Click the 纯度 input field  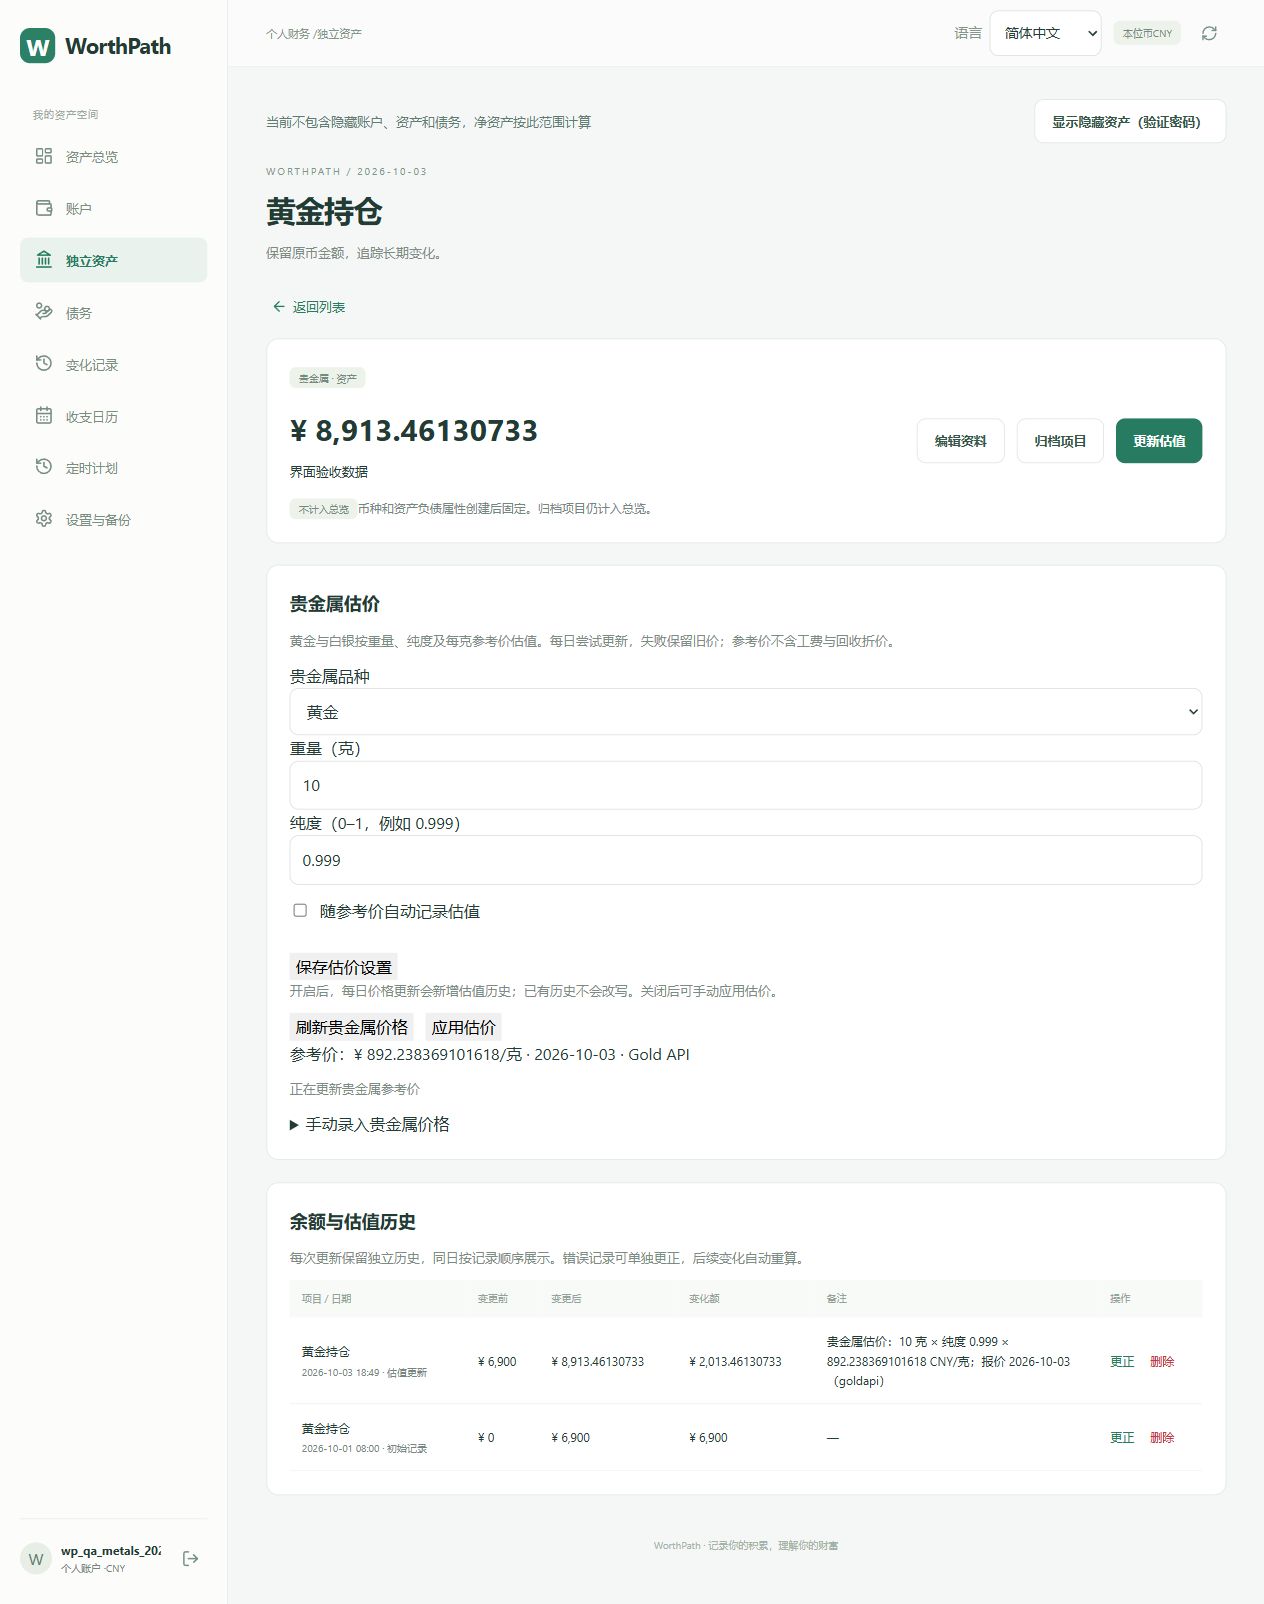point(745,860)
